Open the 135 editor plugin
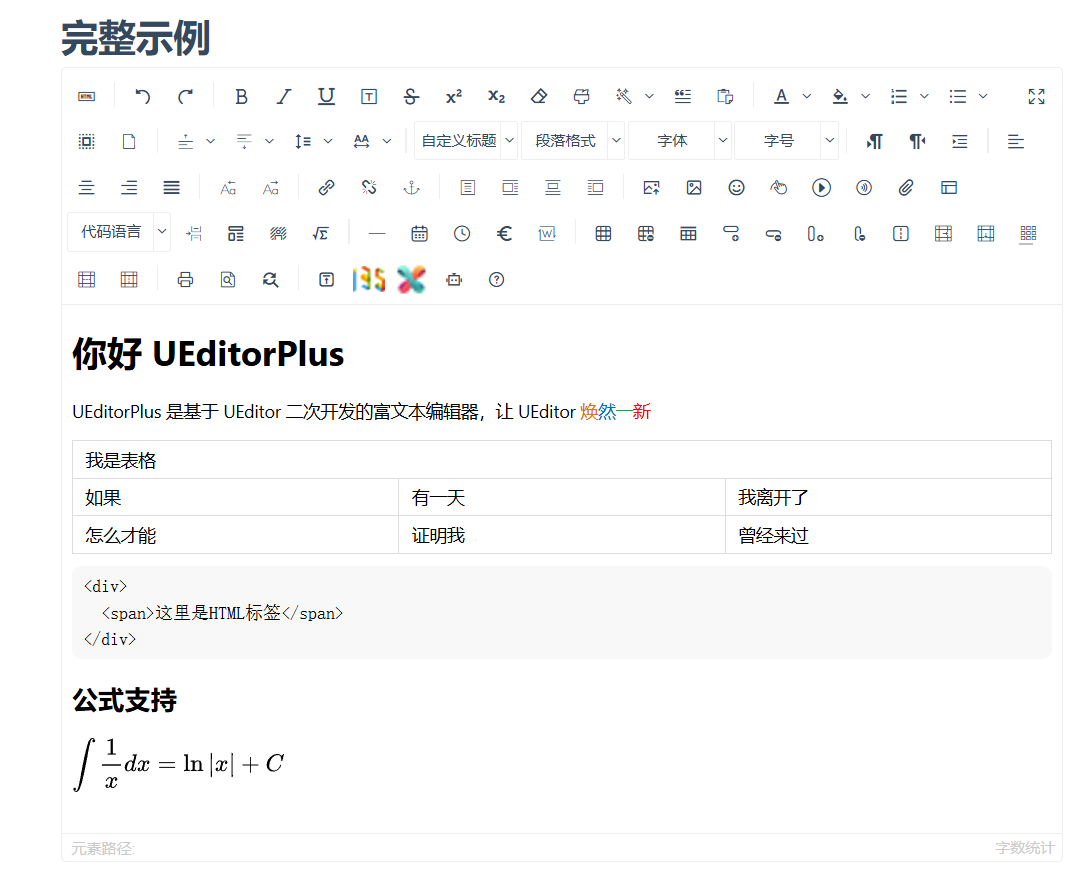 tap(369, 280)
